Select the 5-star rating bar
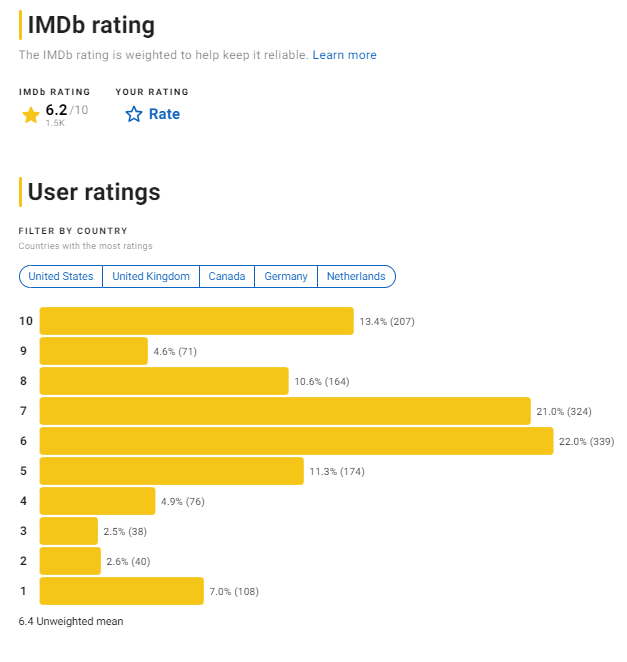 (172, 471)
